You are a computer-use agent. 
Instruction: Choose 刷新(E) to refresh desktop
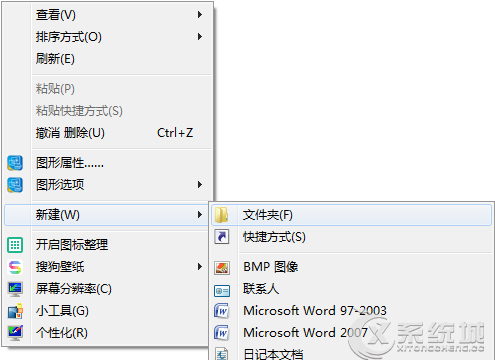coord(108,59)
